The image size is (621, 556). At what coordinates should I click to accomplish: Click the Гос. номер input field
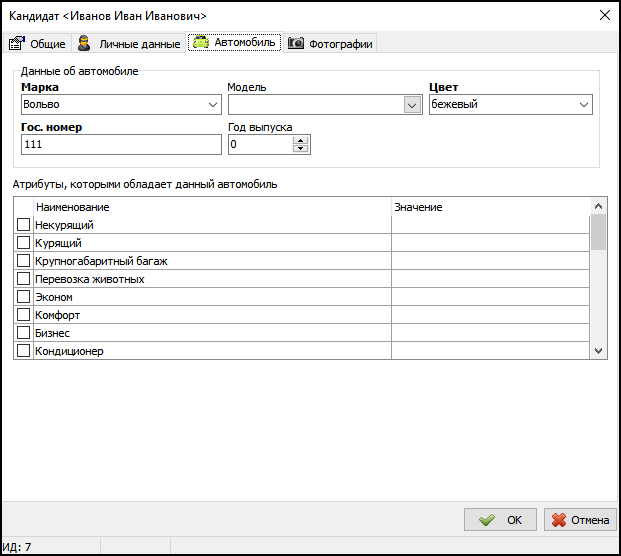(x=120, y=145)
